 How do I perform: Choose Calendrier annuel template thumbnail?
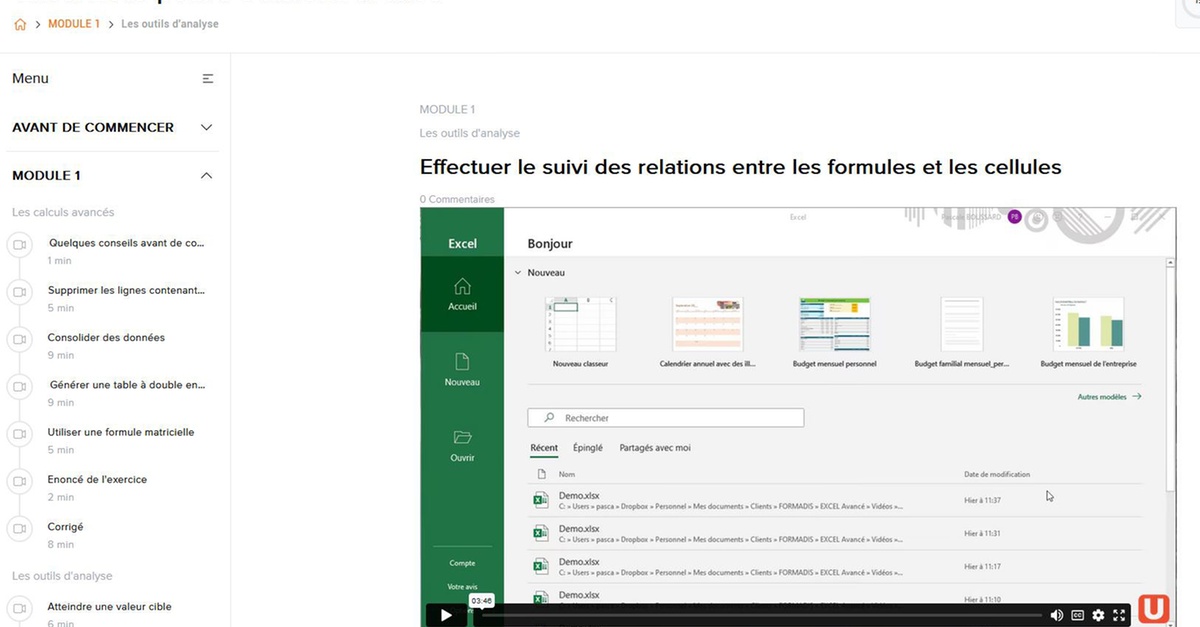coord(707,325)
